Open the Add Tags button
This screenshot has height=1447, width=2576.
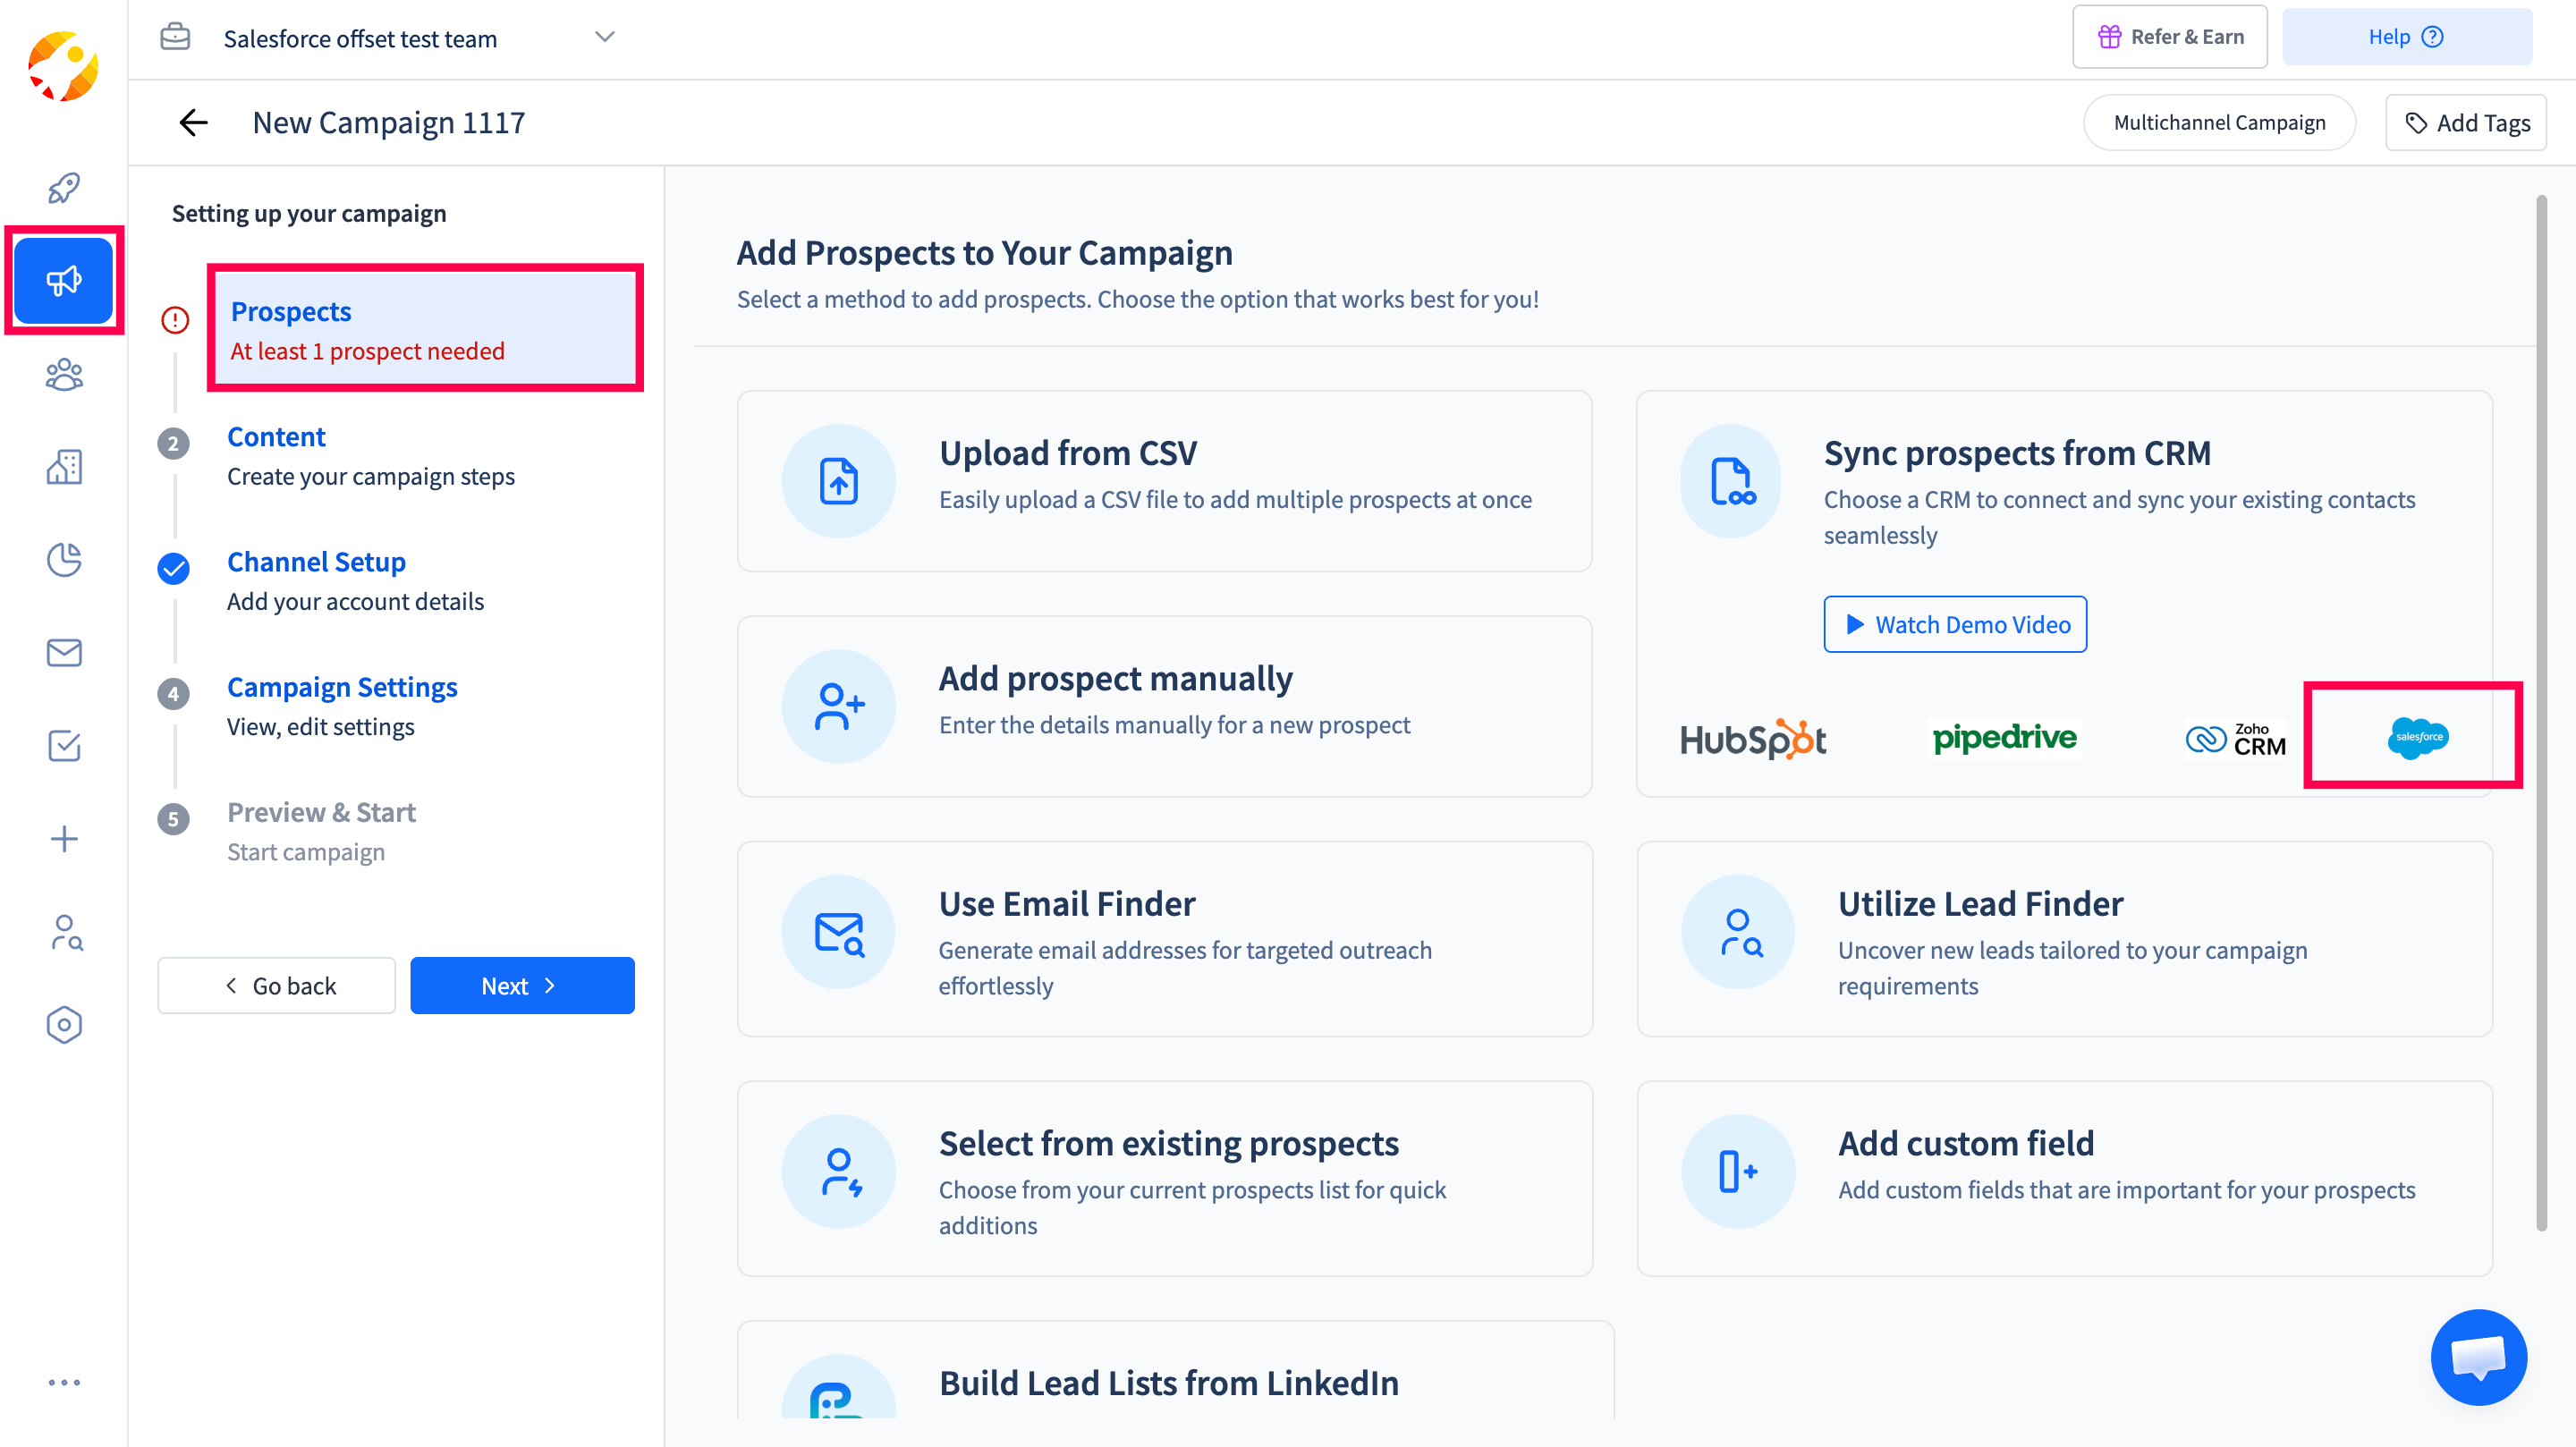coord(2465,123)
